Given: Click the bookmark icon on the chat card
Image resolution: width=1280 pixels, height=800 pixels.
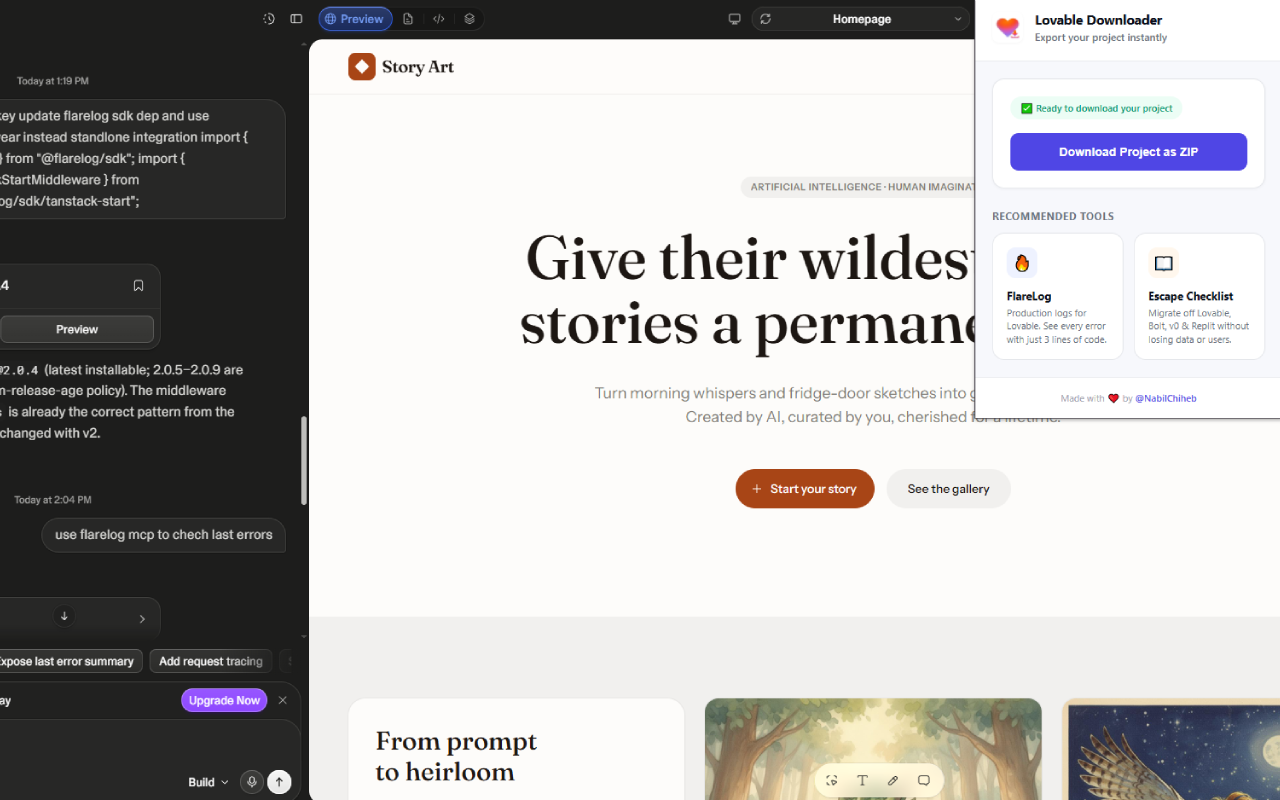Looking at the screenshot, I should point(139,286).
